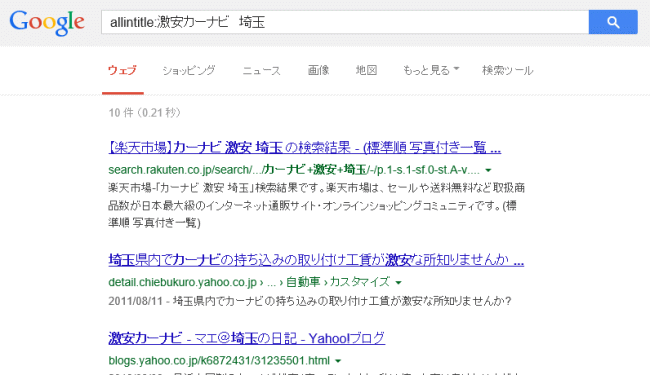Switch to the ショッピング tab
The image size is (650, 375).
189,70
